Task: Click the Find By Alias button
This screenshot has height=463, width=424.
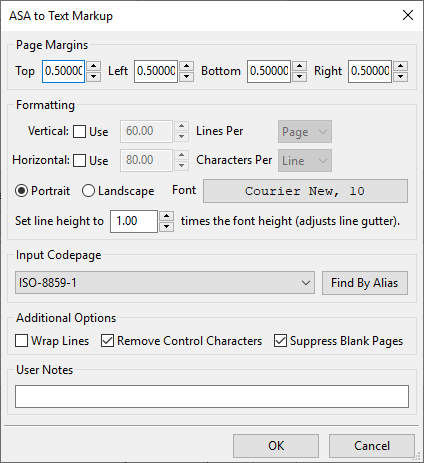Action: point(365,283)
